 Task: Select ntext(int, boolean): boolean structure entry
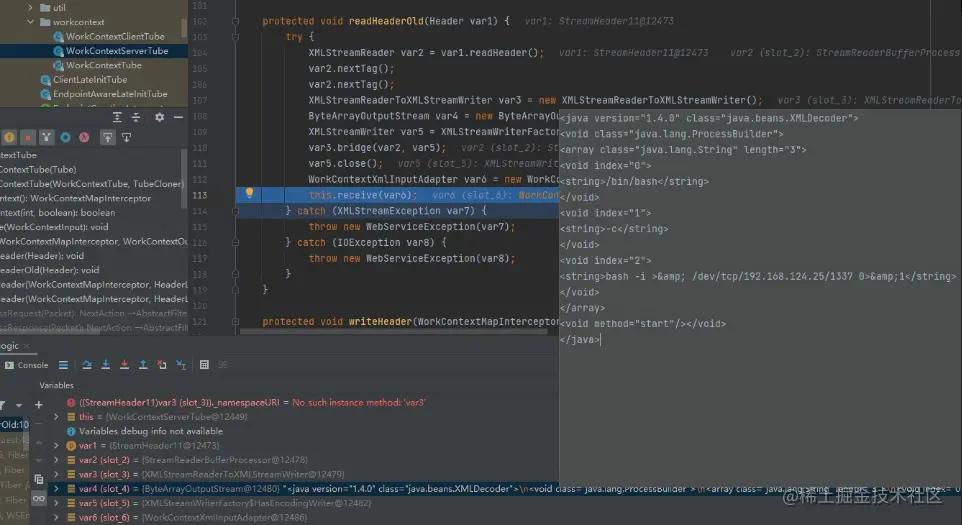point(58,212)
